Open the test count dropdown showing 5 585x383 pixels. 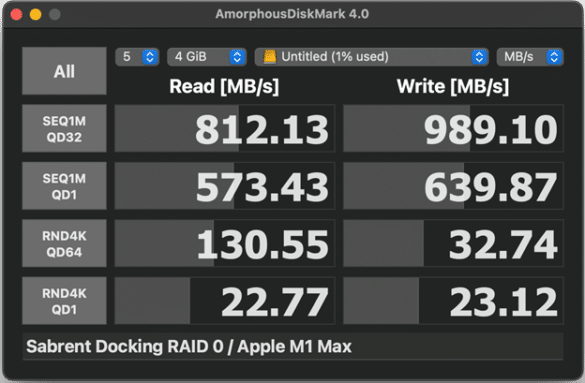137,57
